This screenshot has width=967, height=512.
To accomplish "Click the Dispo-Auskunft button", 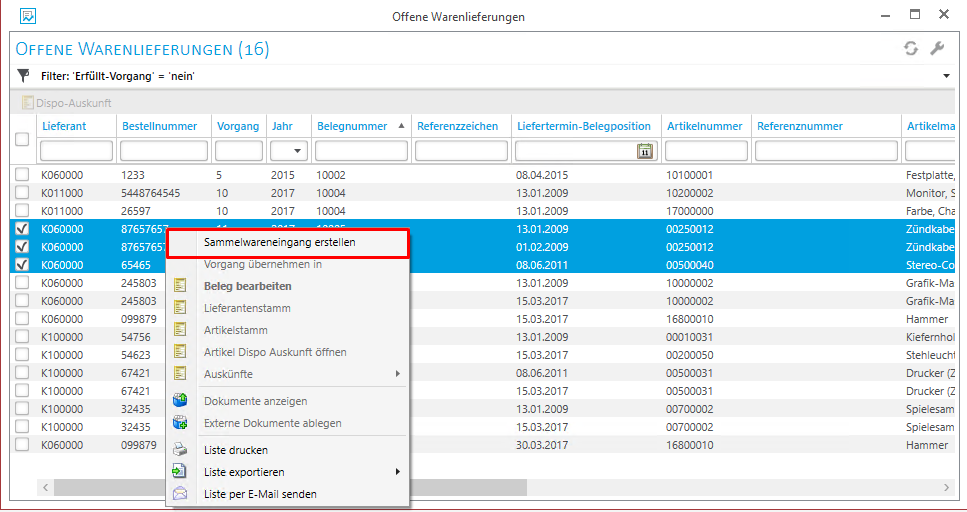I will click(66, 103).
